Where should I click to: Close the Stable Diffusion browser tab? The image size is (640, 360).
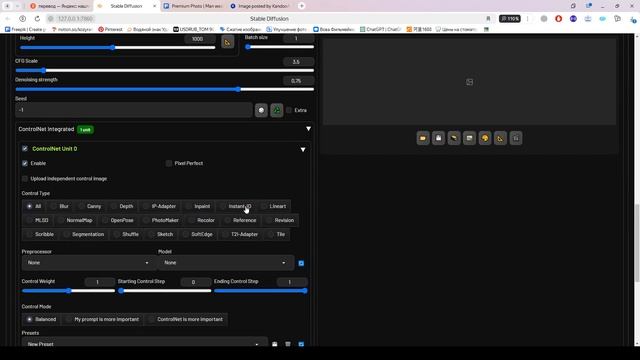(x=154, y=6)
